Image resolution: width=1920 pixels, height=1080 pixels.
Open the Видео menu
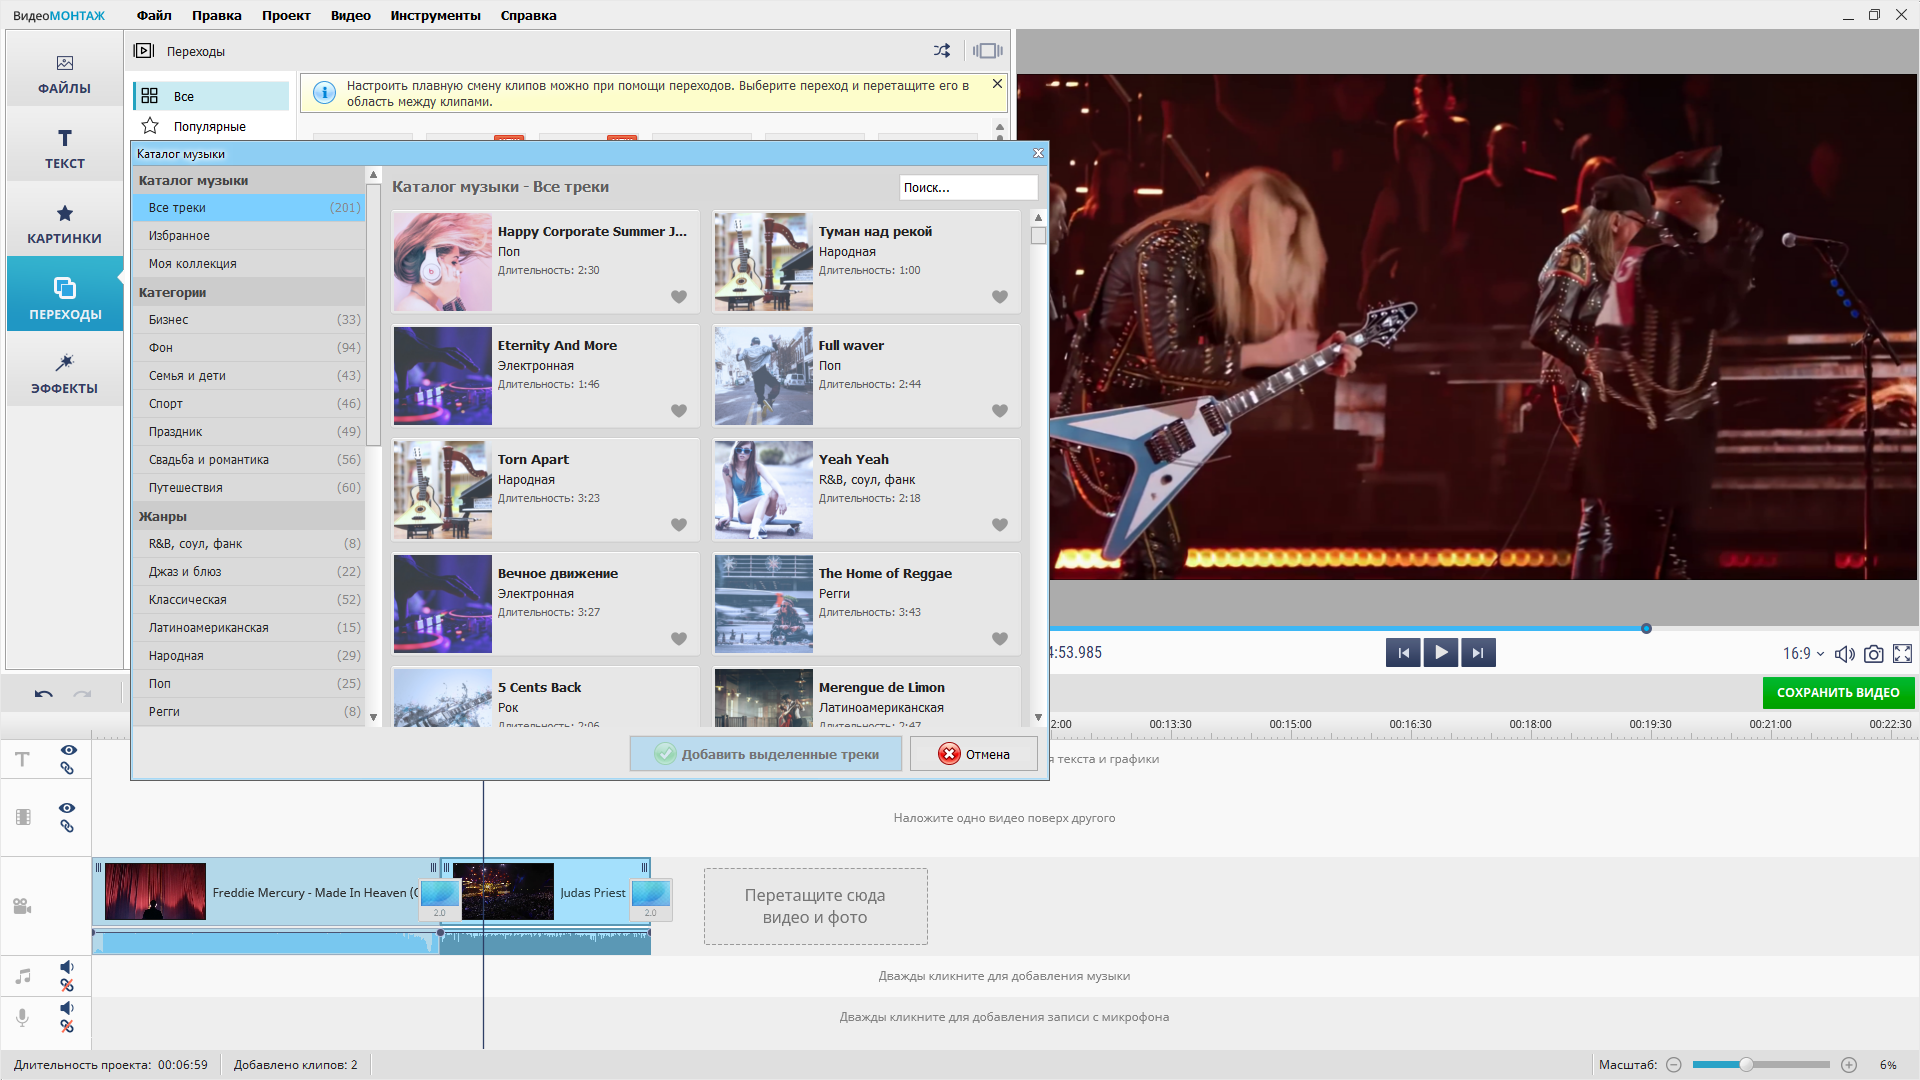tap(351, 15)
